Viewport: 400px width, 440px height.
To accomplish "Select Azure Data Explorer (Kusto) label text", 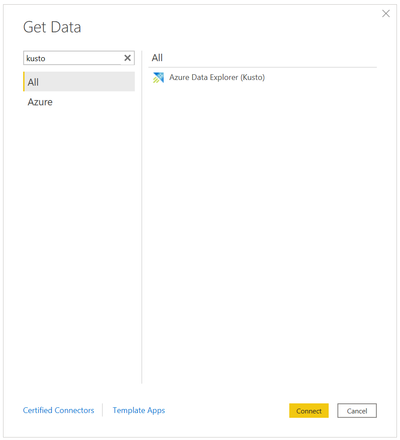I will coord(217,77).
